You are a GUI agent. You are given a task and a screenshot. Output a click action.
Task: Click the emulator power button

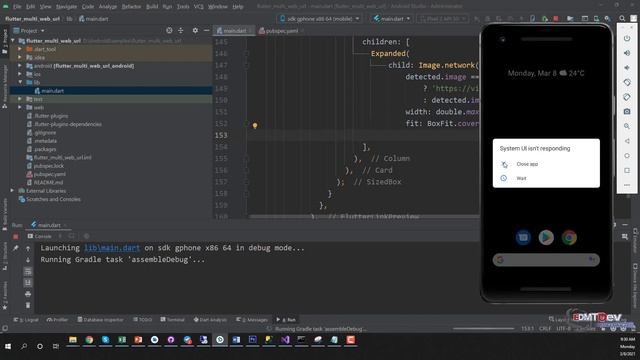[627, 38]
